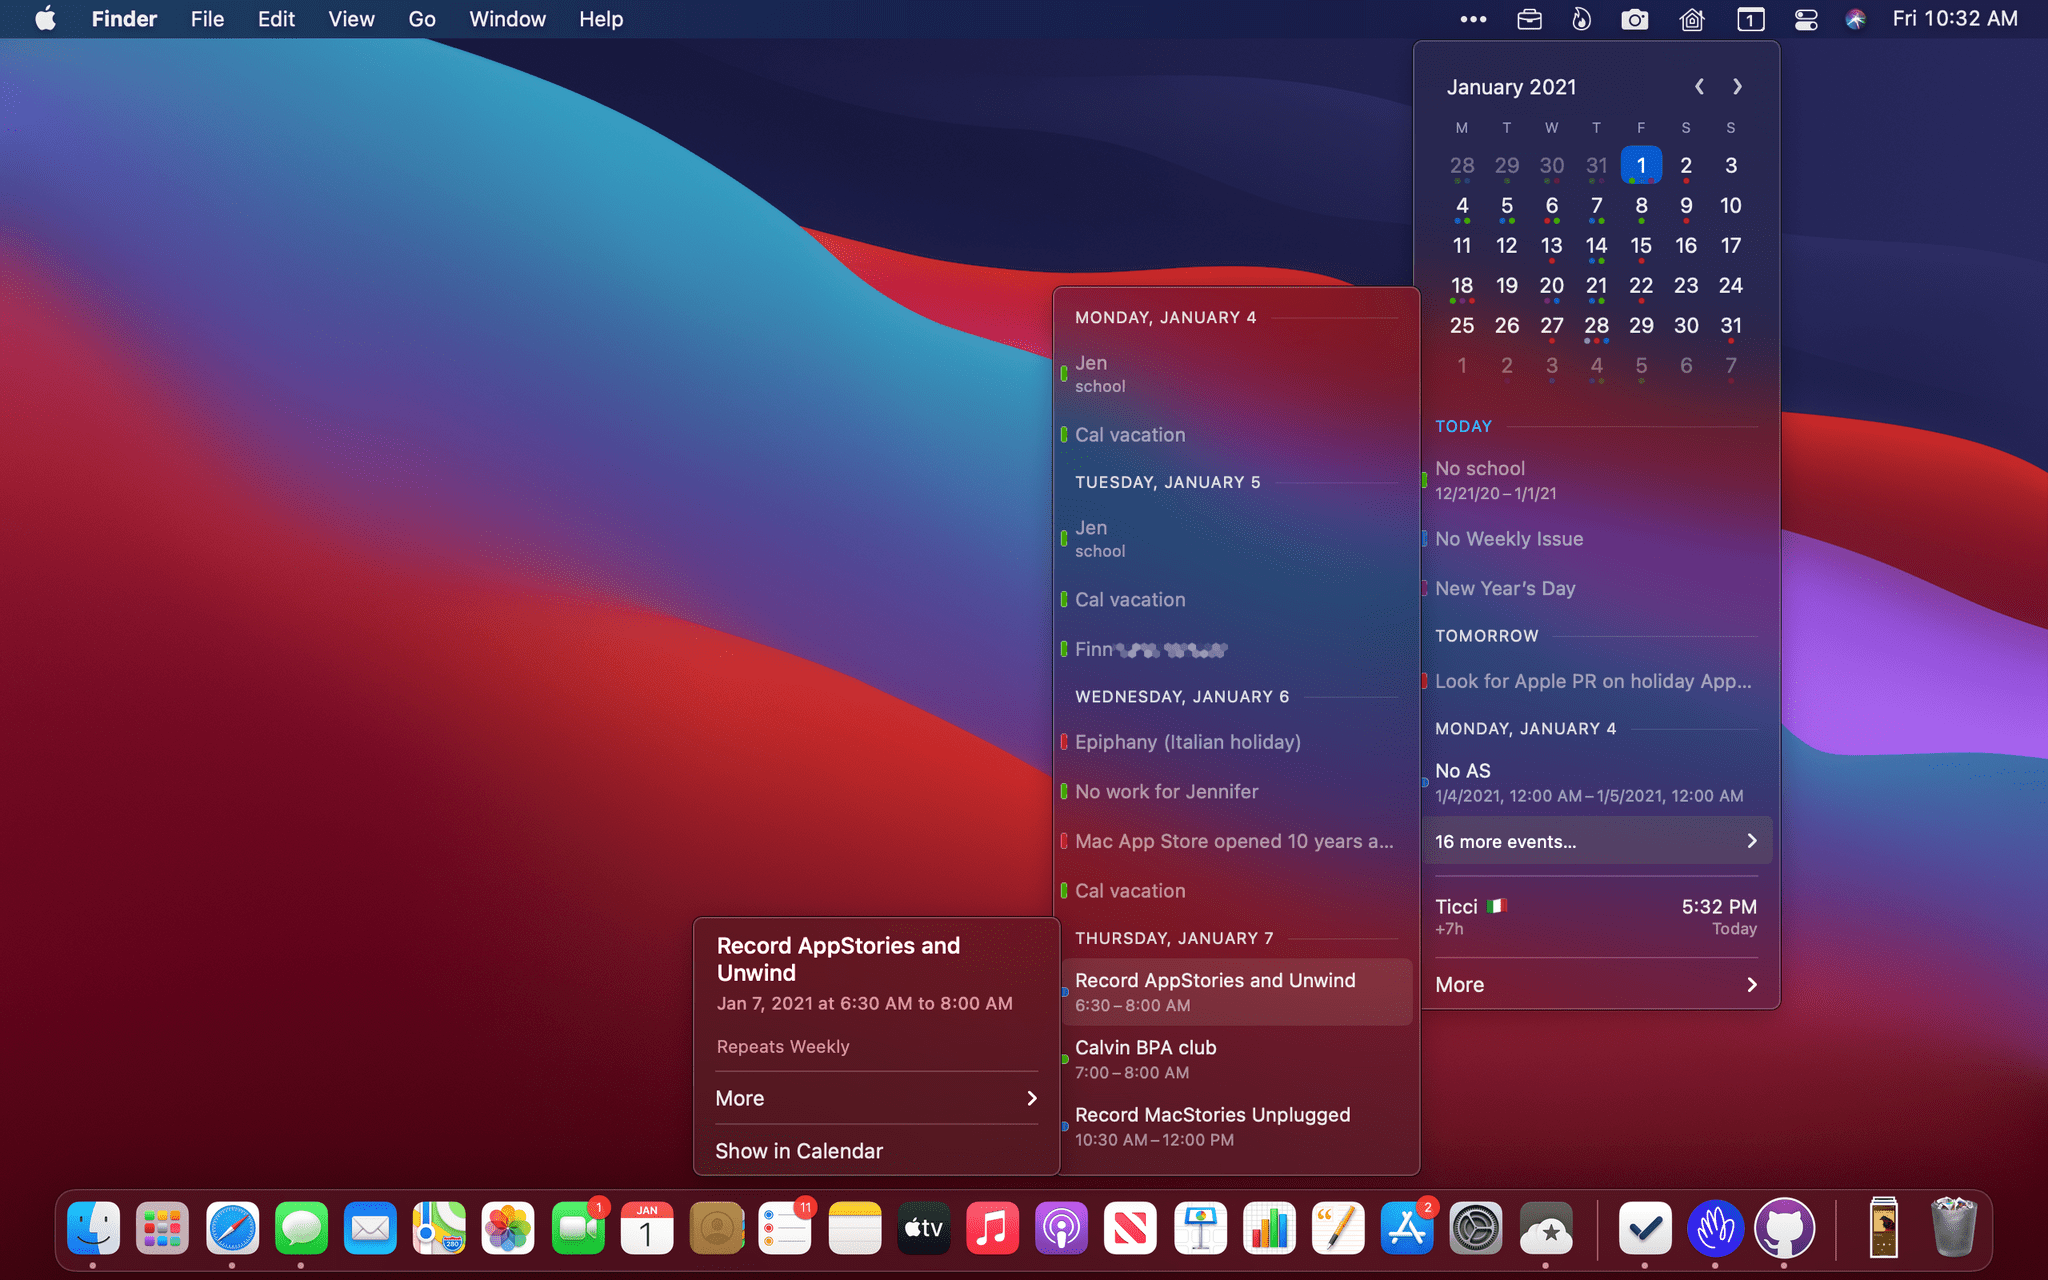The height and width of the screenshot is (1280, 2048).
Task: Open Siri from the menu bar
Action: tap(1856, 19)
